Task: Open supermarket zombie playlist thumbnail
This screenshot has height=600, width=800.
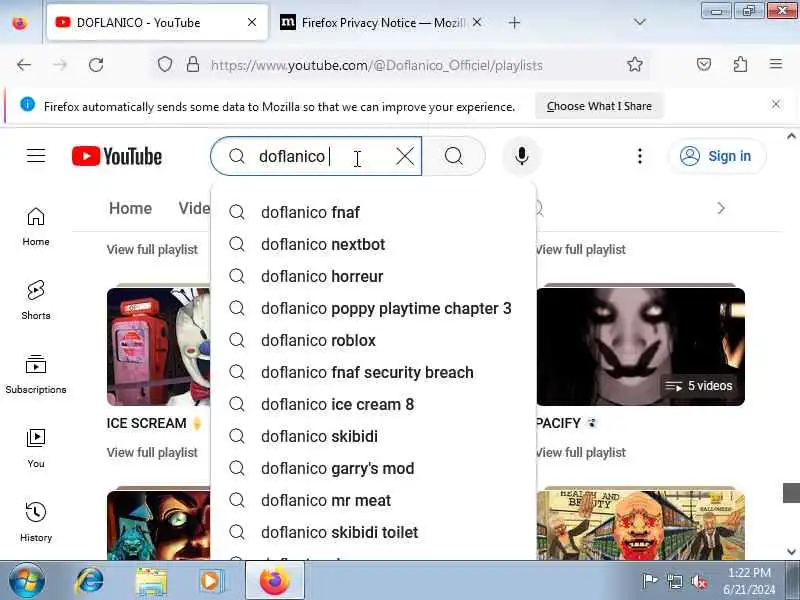Action: [x=640, y=525]
